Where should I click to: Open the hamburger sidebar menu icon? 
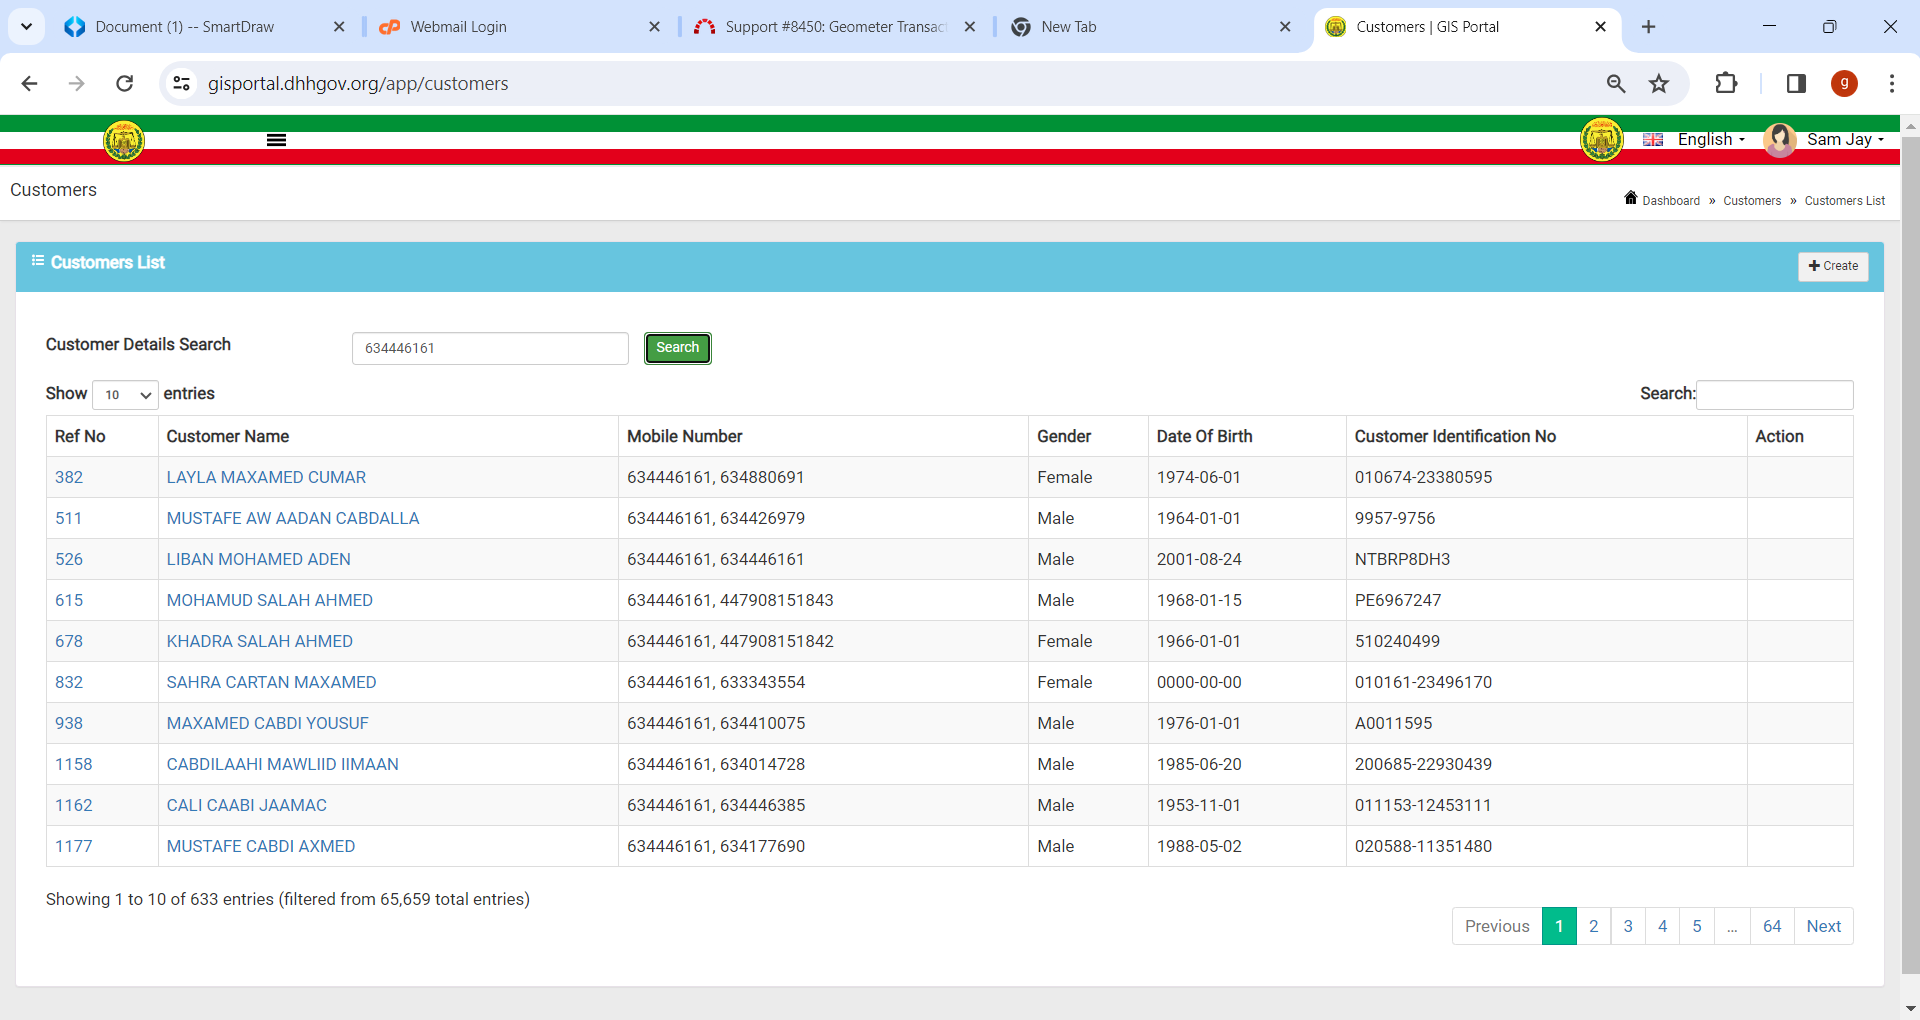point(277,140)
